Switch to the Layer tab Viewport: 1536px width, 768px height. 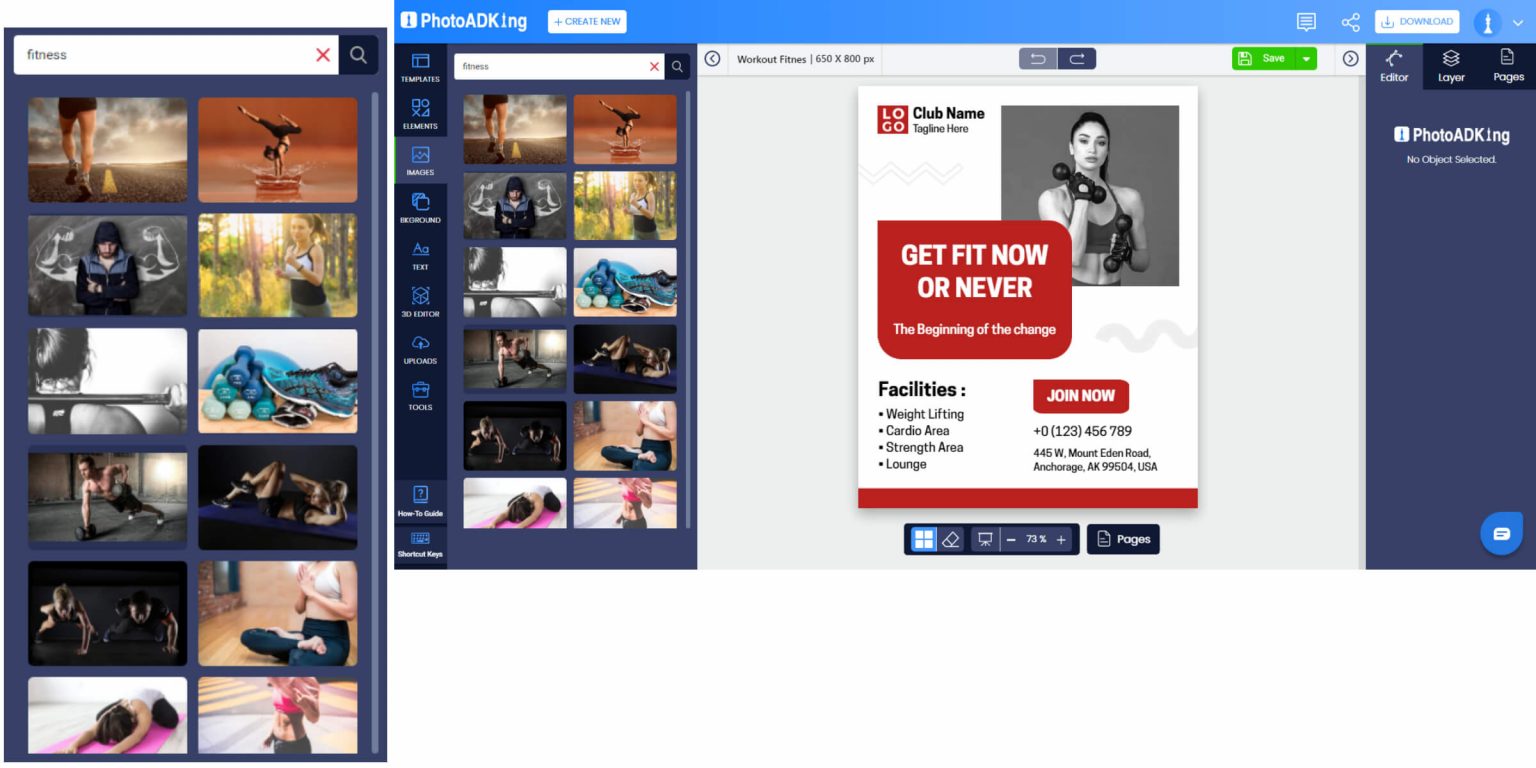click(1451, 66)
